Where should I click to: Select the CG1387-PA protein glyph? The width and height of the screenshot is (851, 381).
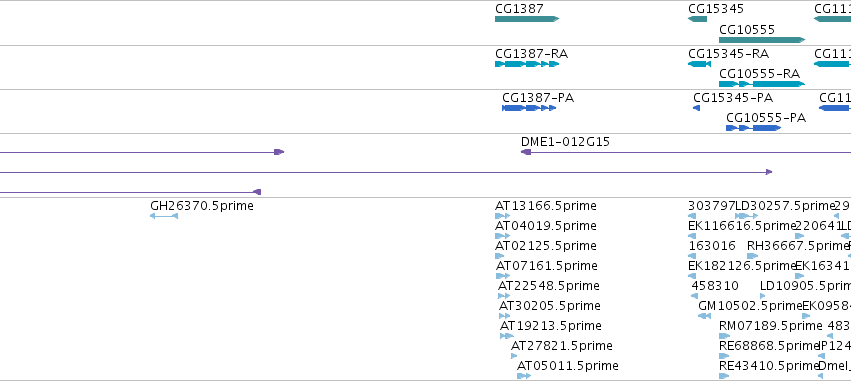pyautogui.click(x=529, y=108)
